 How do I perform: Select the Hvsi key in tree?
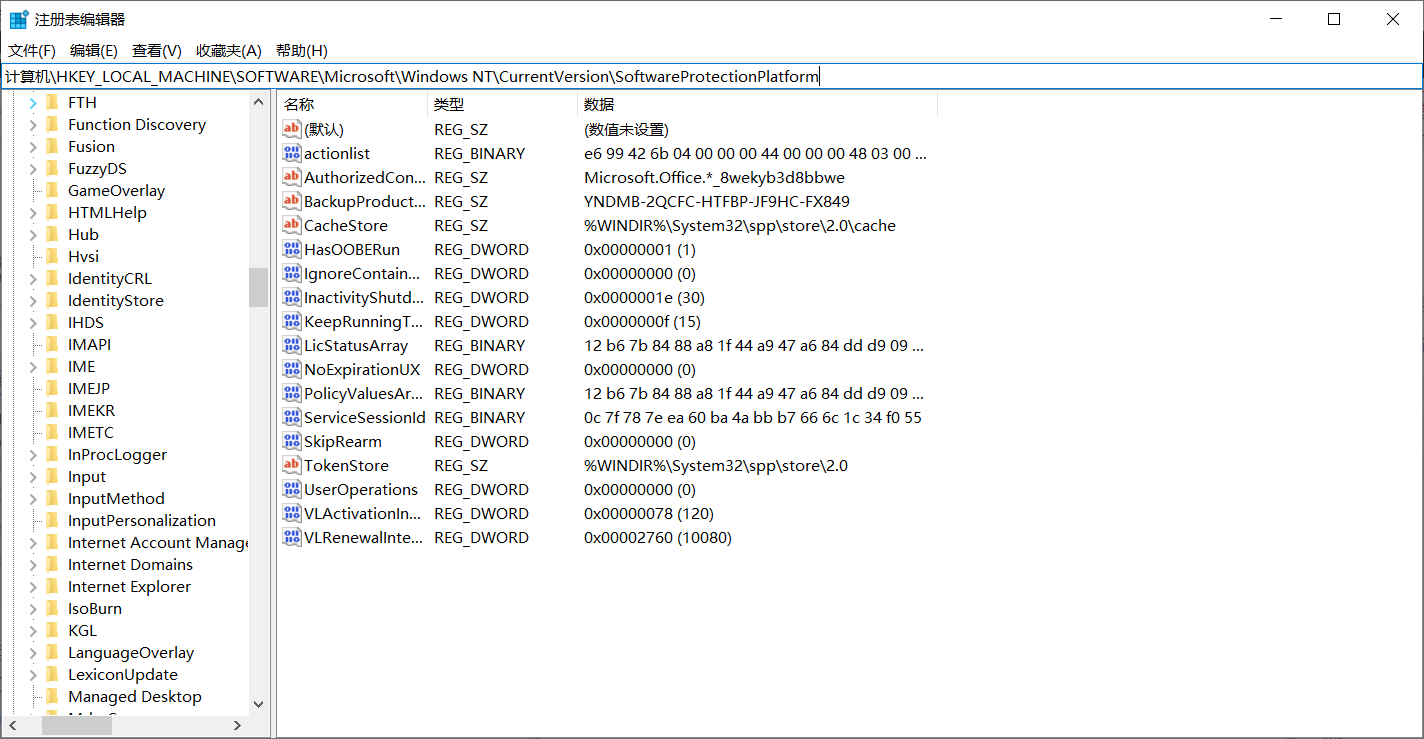coord(83,256)
